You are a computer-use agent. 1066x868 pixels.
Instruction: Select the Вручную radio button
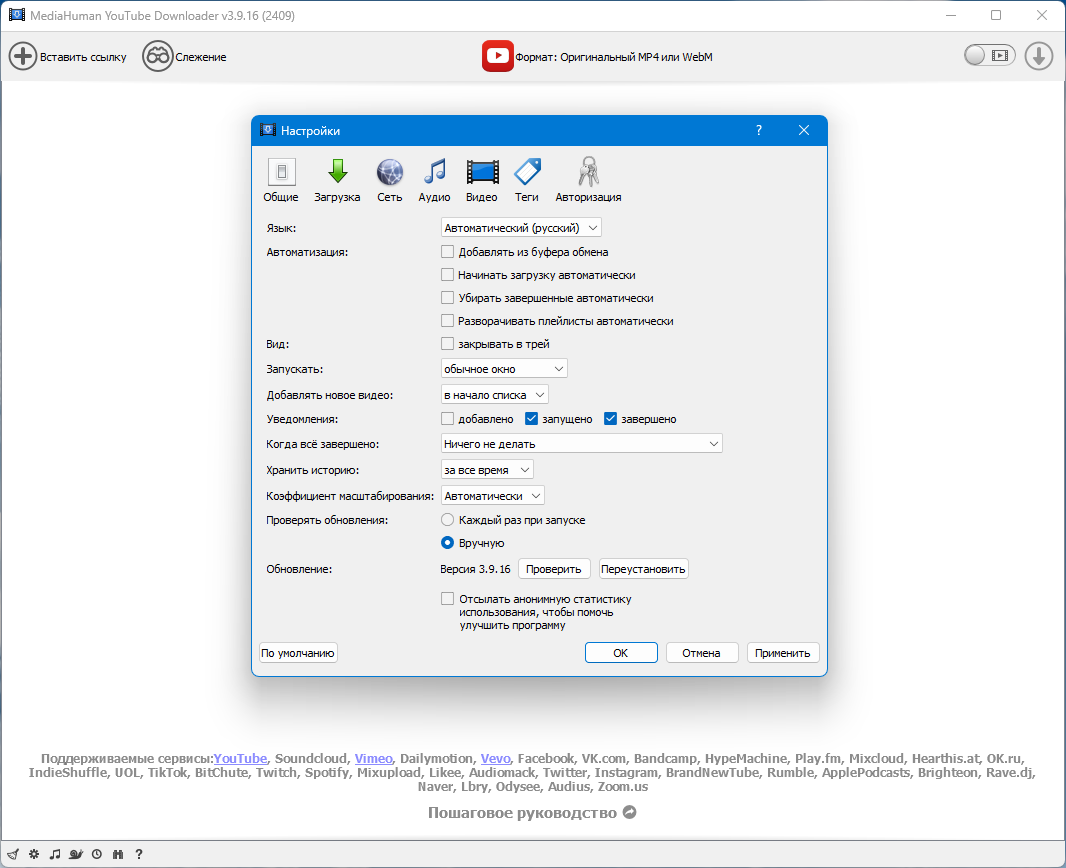click(x=447, y=543)
